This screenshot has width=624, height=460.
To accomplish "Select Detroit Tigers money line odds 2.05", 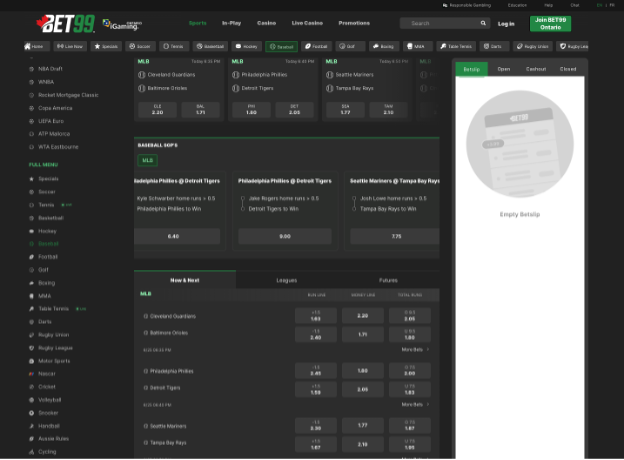I will [363, 389].
